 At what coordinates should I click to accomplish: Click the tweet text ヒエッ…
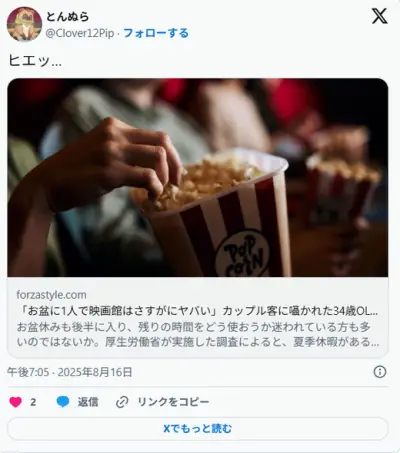(35, 61)
